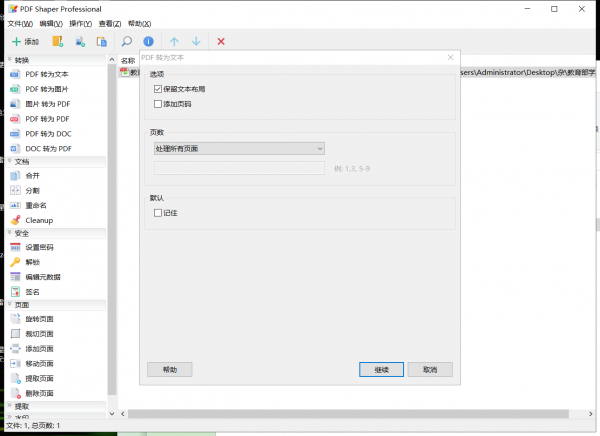Click the 添加 (Add) file button
This screenshot has height=436, width=600.
[x=25, y=42]
